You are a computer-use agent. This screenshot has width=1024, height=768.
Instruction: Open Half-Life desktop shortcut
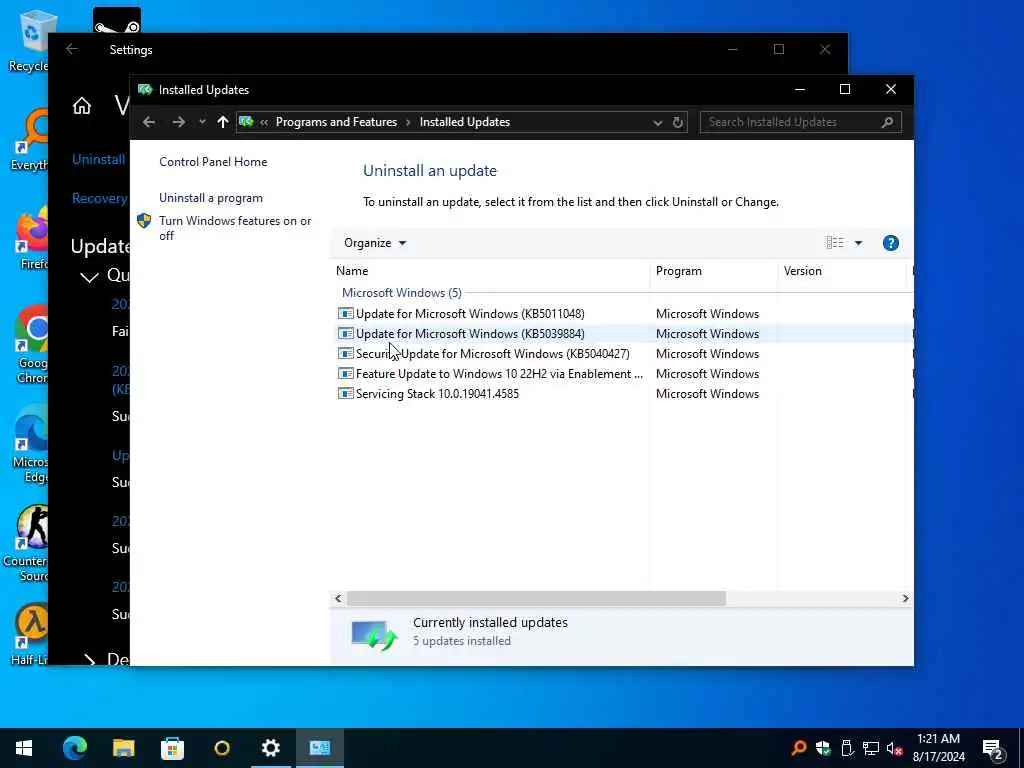coord(30,635)
